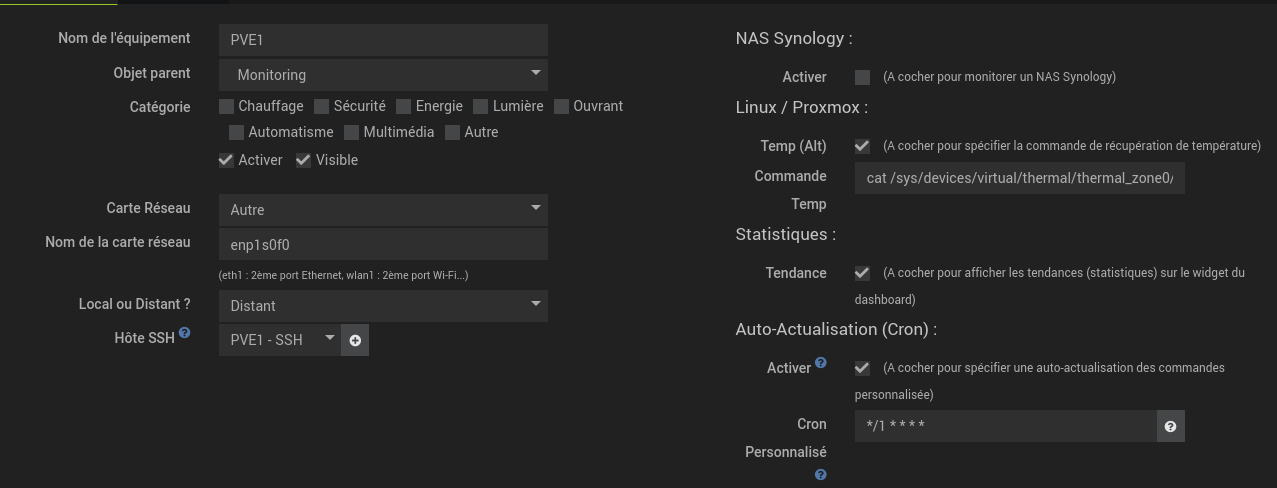The width and height of the screenshot is (1277, 488).
Task: Click the Nom de l'équipement field
Action: (383, 40)
